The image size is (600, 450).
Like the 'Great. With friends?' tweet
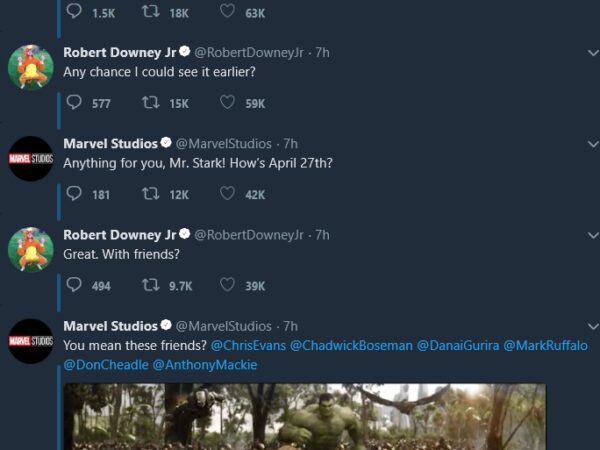click(227, 285)
